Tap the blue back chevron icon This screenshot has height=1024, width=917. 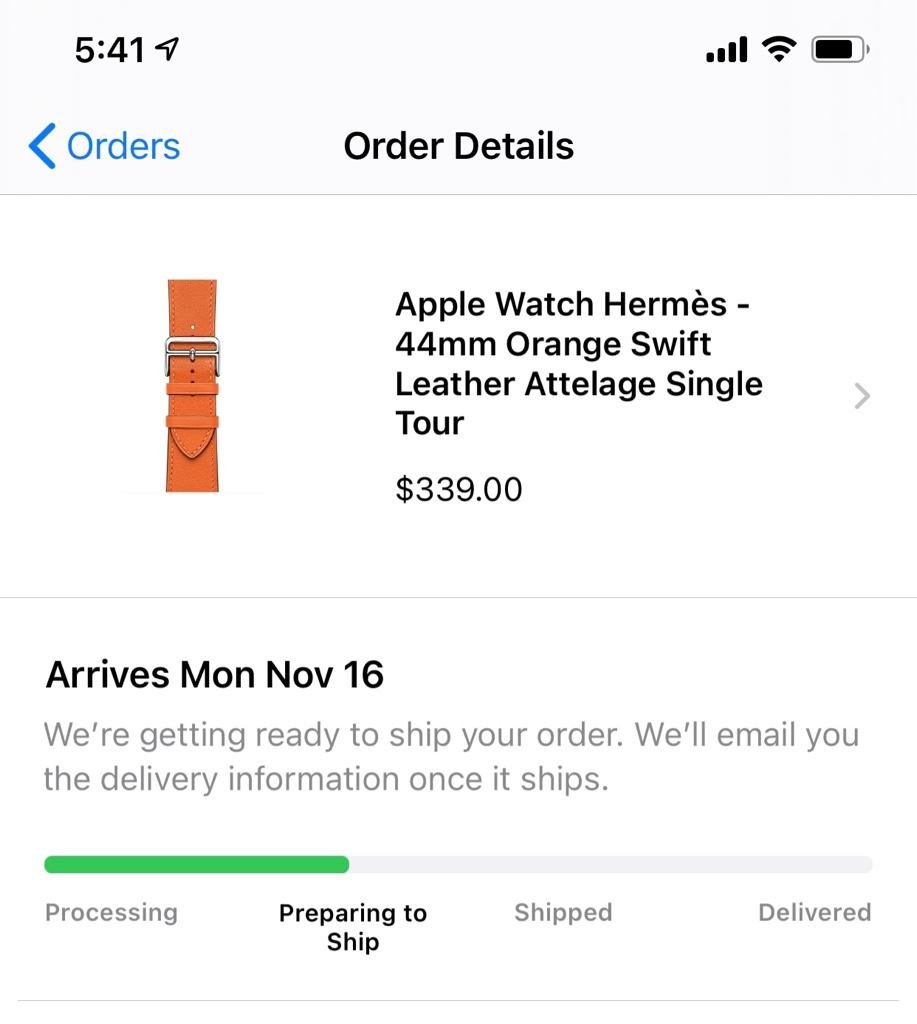(42, 146)
